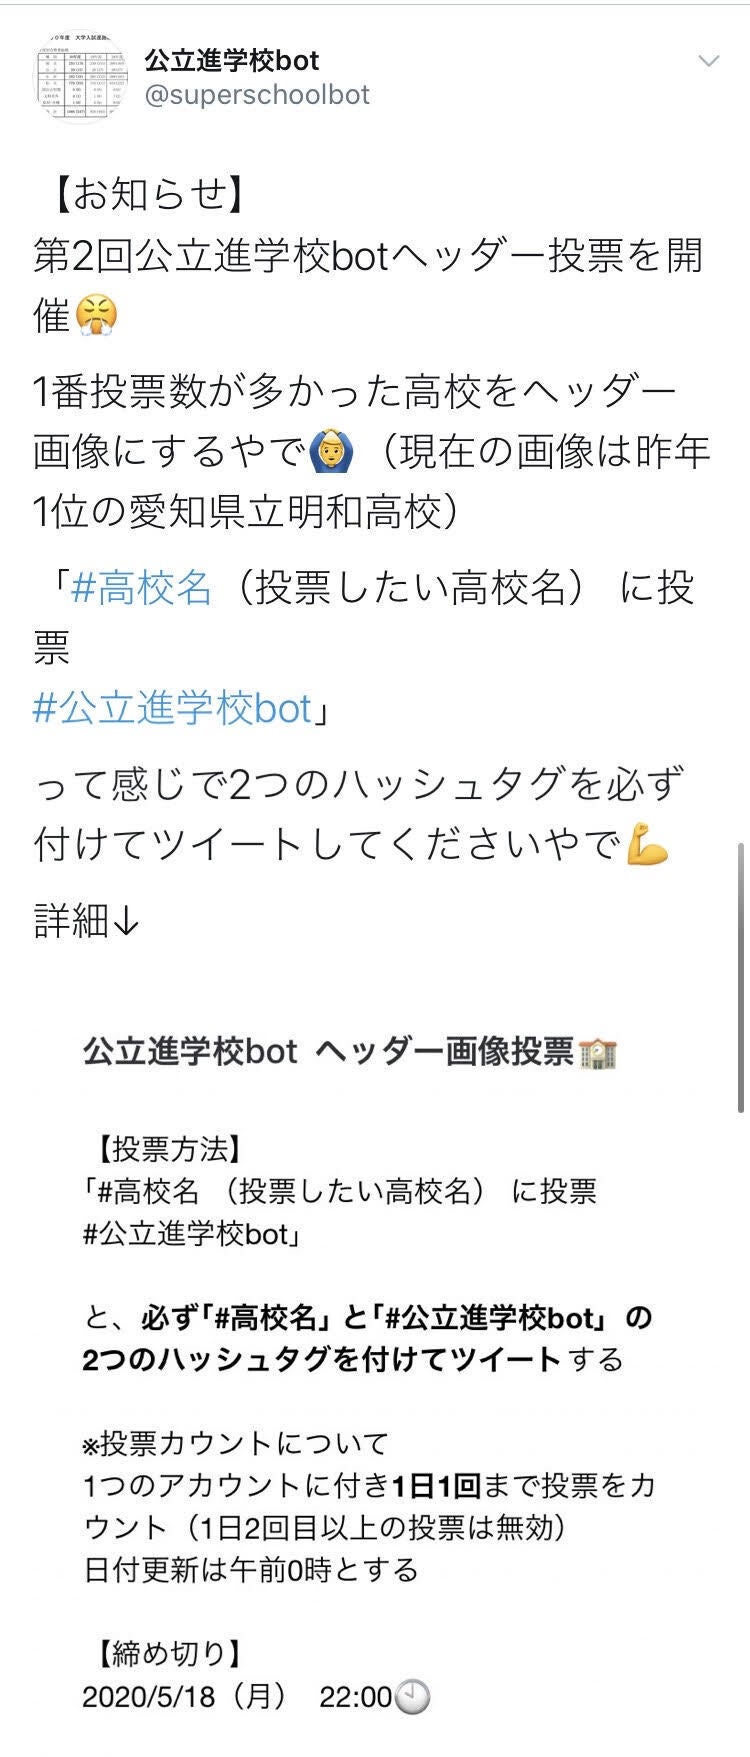Tap the flexed biceps emoji
The width and height of the screenshot is (750, 1757).
pos(647,846)
